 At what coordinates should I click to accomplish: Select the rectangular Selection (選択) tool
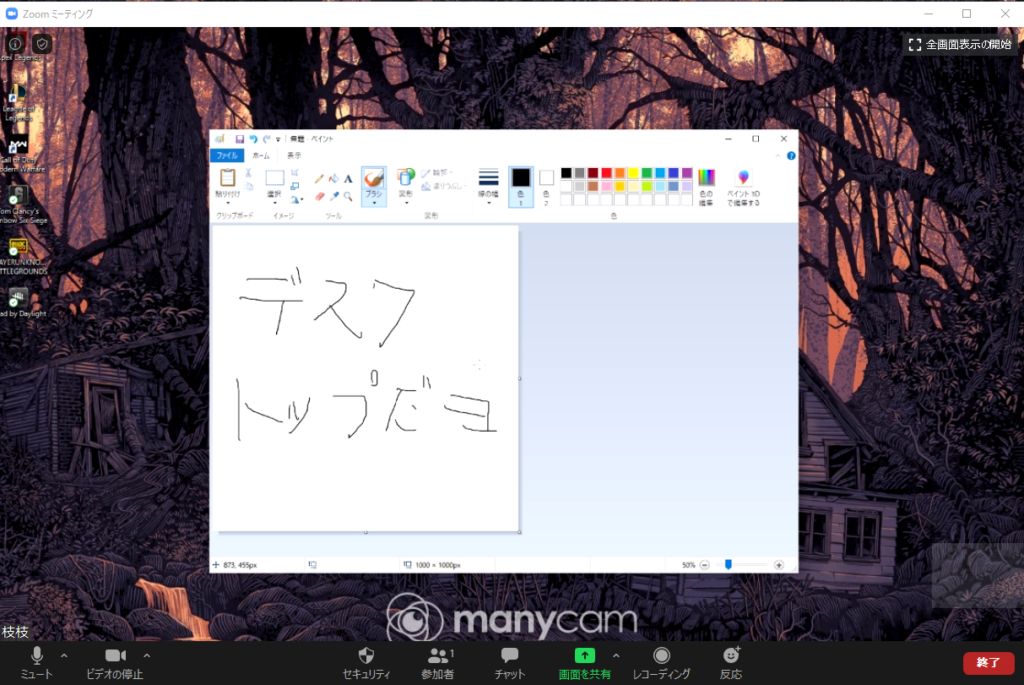274,178
